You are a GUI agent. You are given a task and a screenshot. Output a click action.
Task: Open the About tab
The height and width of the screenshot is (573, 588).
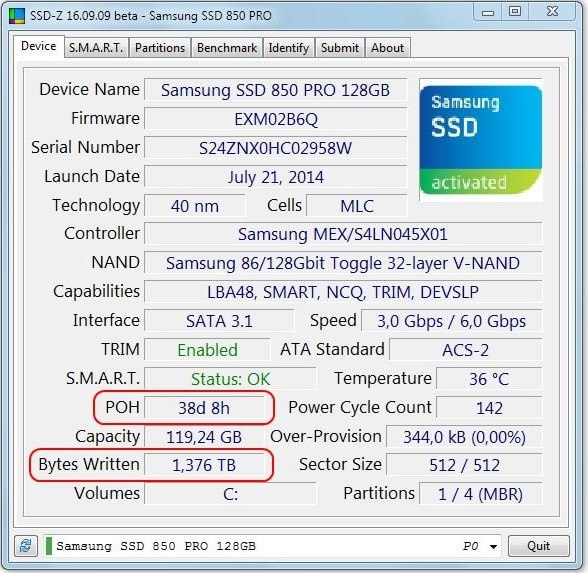pyautogui.click(x=388, y=48)
